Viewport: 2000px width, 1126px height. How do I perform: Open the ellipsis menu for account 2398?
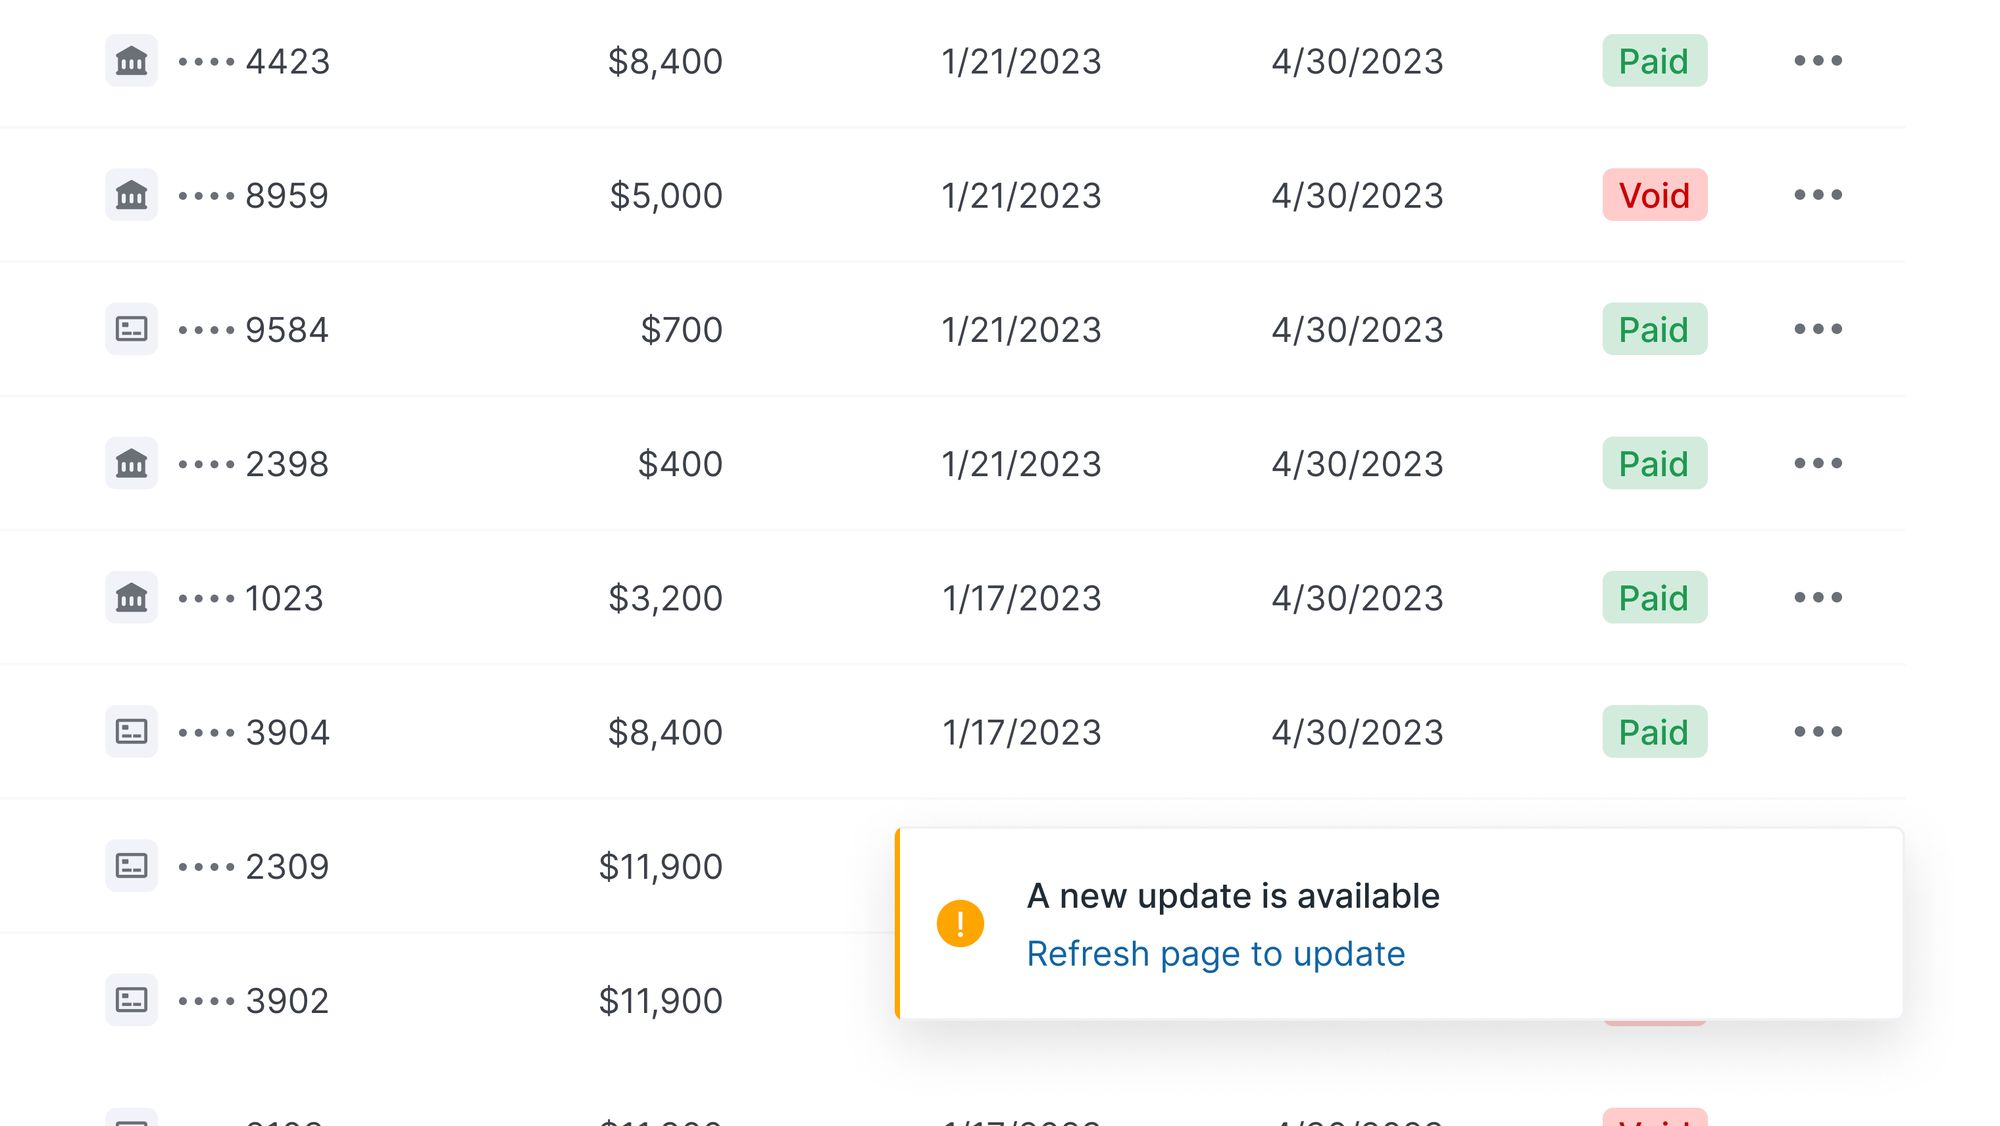(x=1818, y=463)
